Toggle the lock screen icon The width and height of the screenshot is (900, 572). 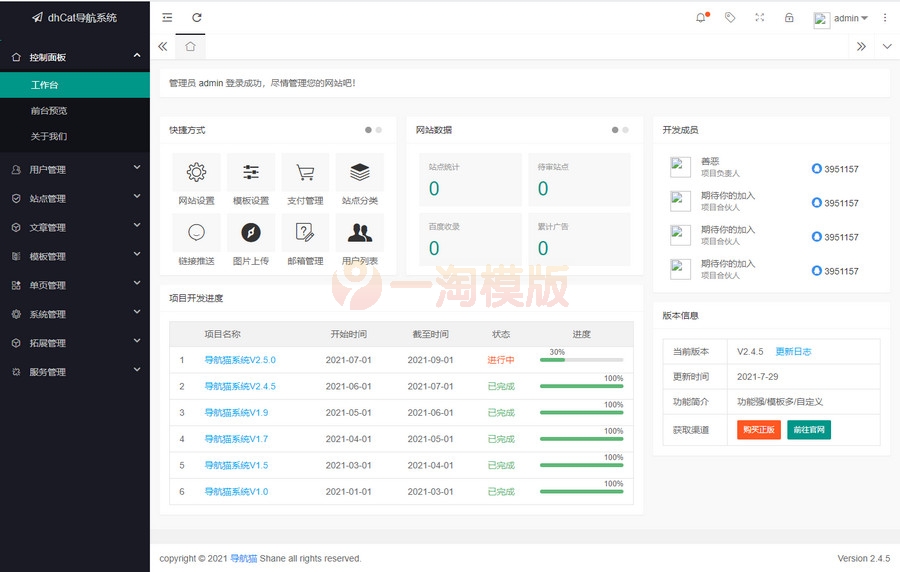pyautogui.click(x=789, y=18)
